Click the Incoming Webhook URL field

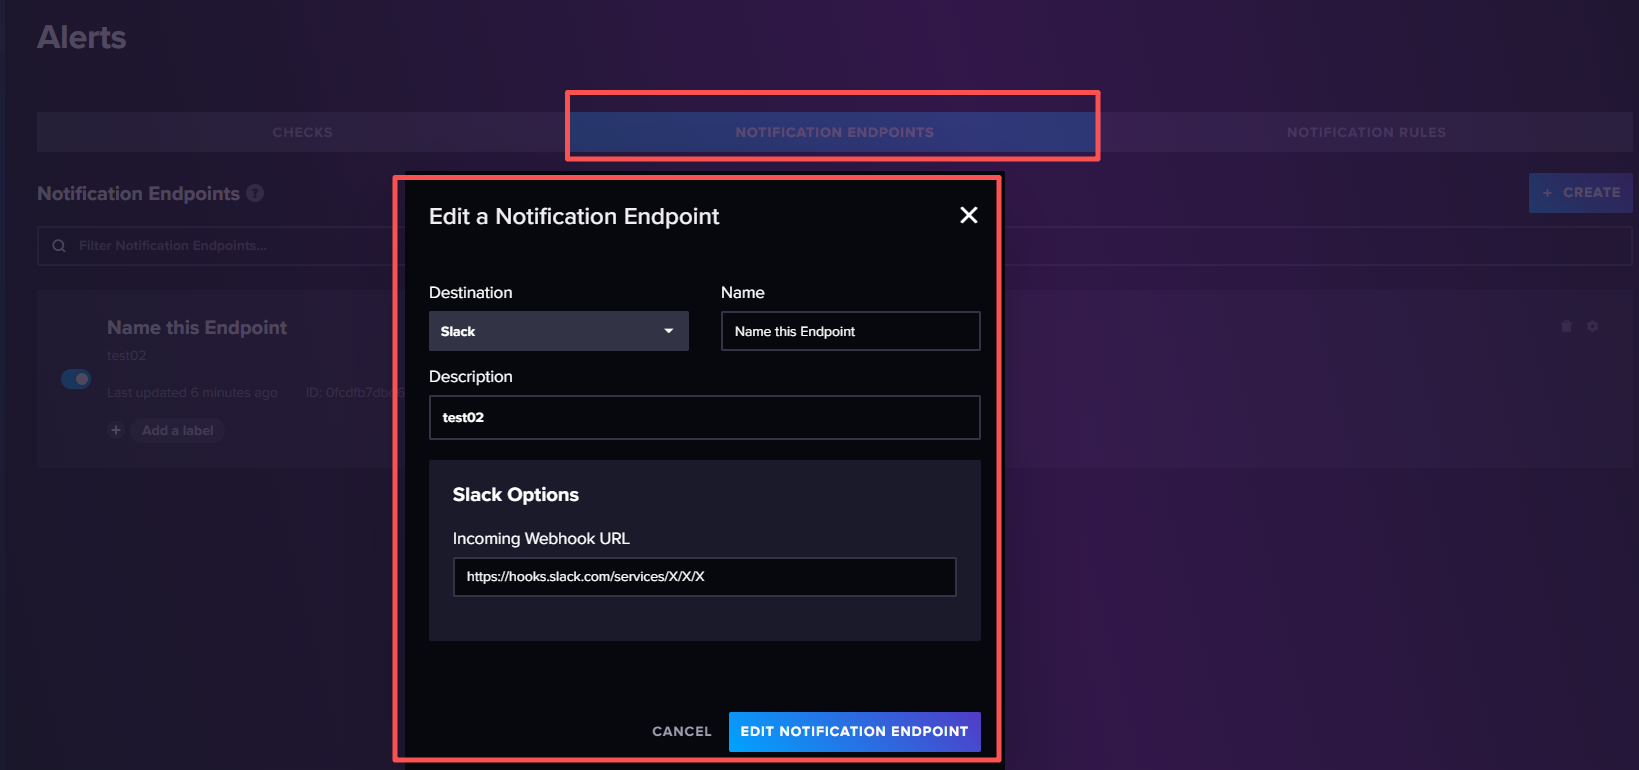pyautogui.click(x=704, y=577)
